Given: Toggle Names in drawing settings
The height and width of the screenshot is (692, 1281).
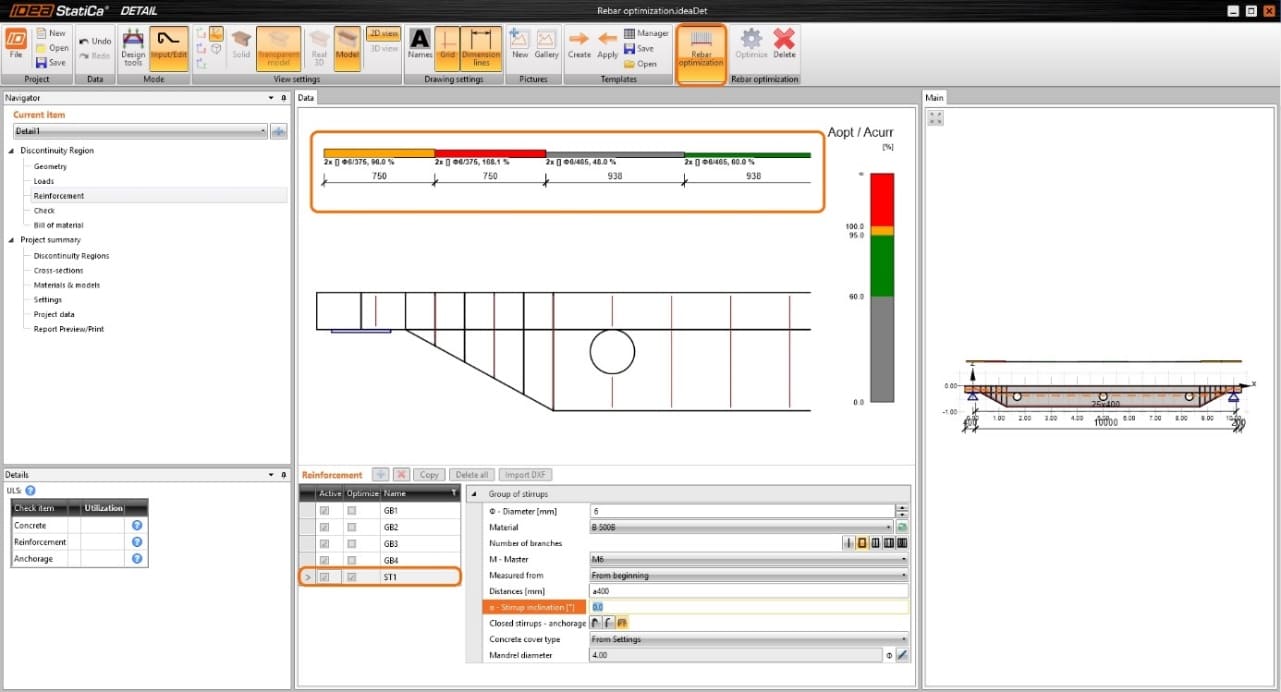Looking at the screenshot, I should click(x=420, y=46).
